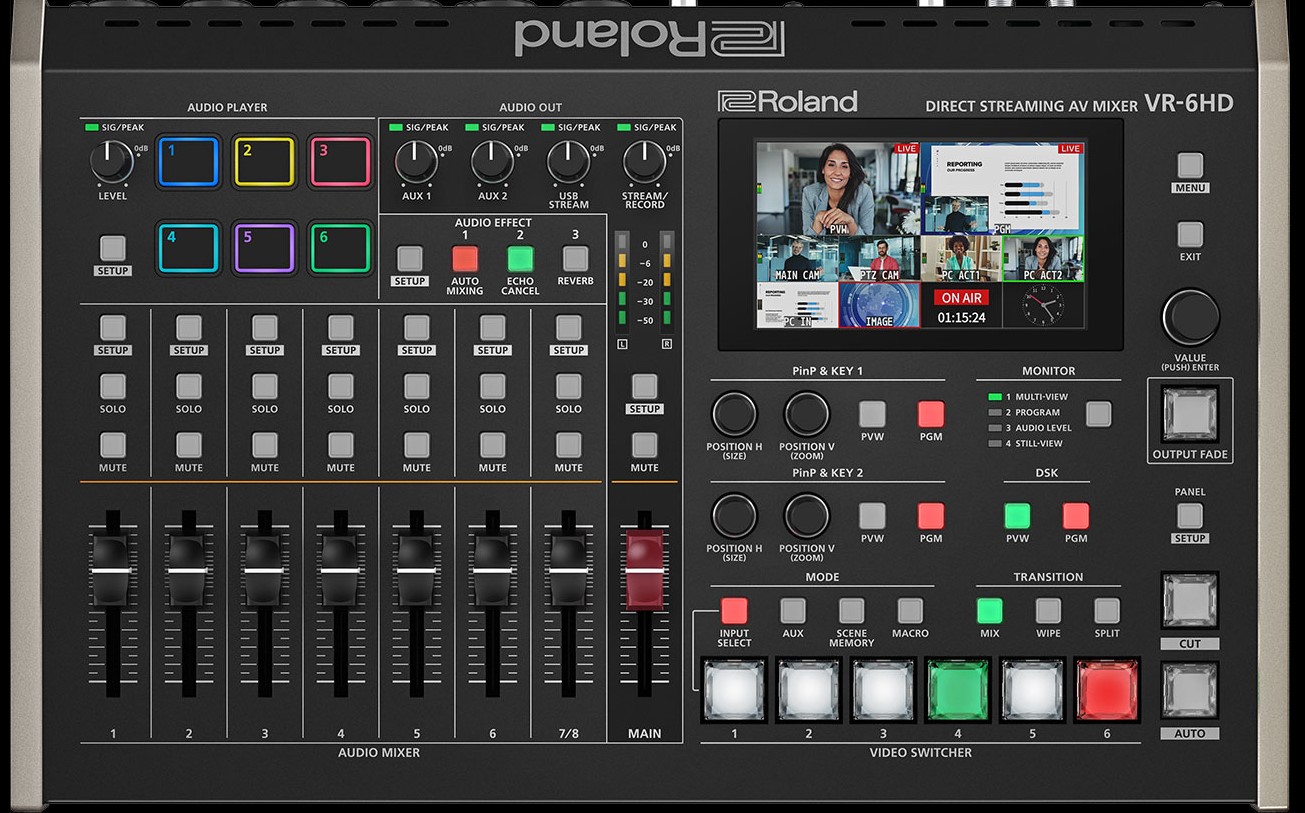The height and width of the screenshot is (813, 1305).
Task: Select the WIPE transition button
Action: pos(1048,610)
